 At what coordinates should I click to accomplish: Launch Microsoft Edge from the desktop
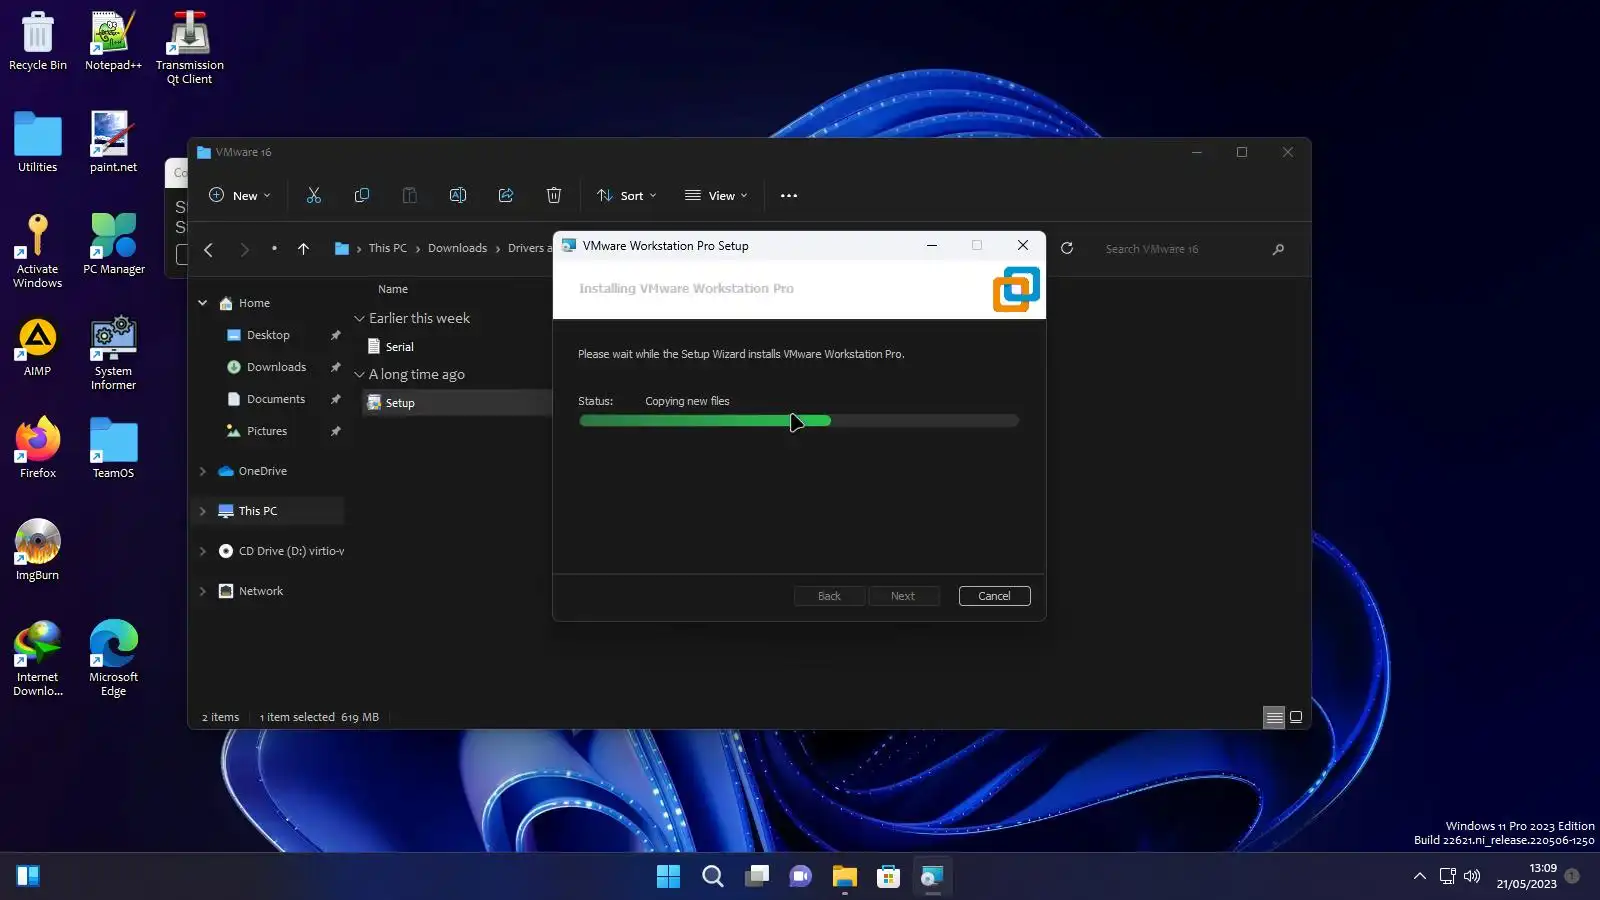(x=113, y=658)
